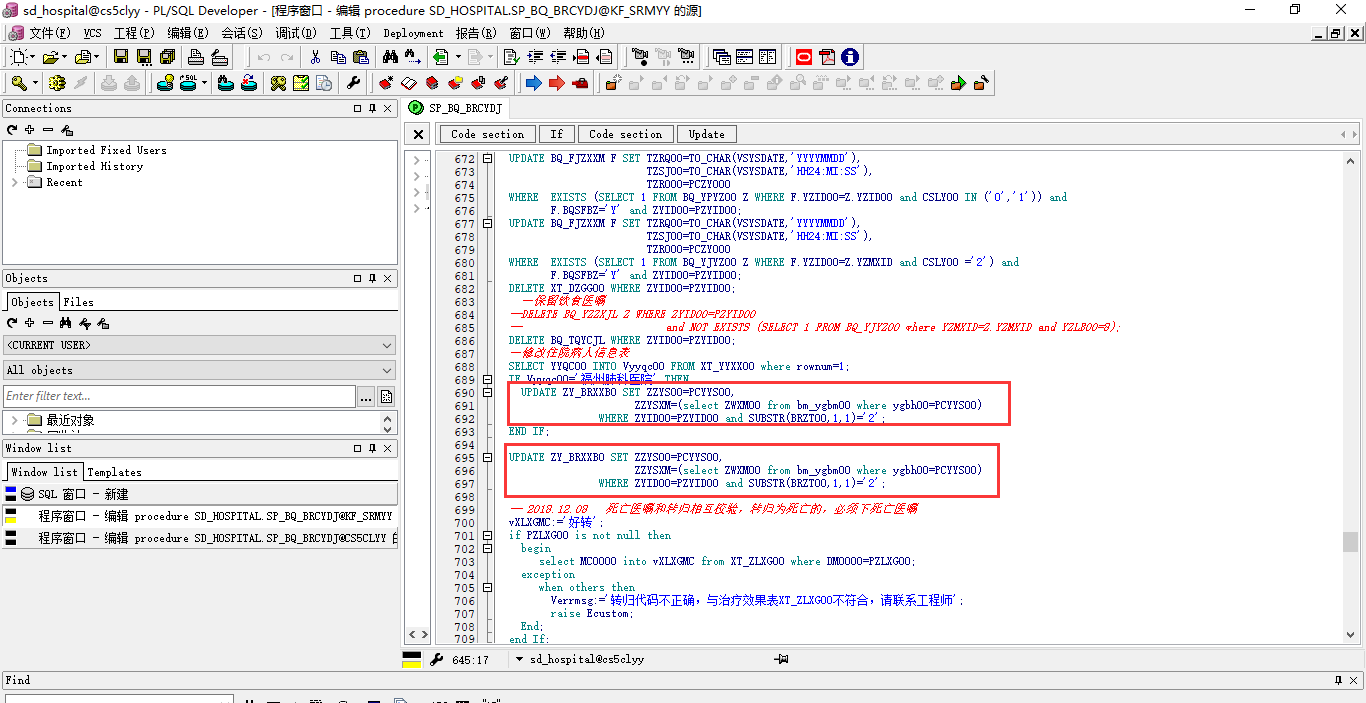Open the Deployment menu
This screenshot has height=703, width=1366.
tap(413, 33)
